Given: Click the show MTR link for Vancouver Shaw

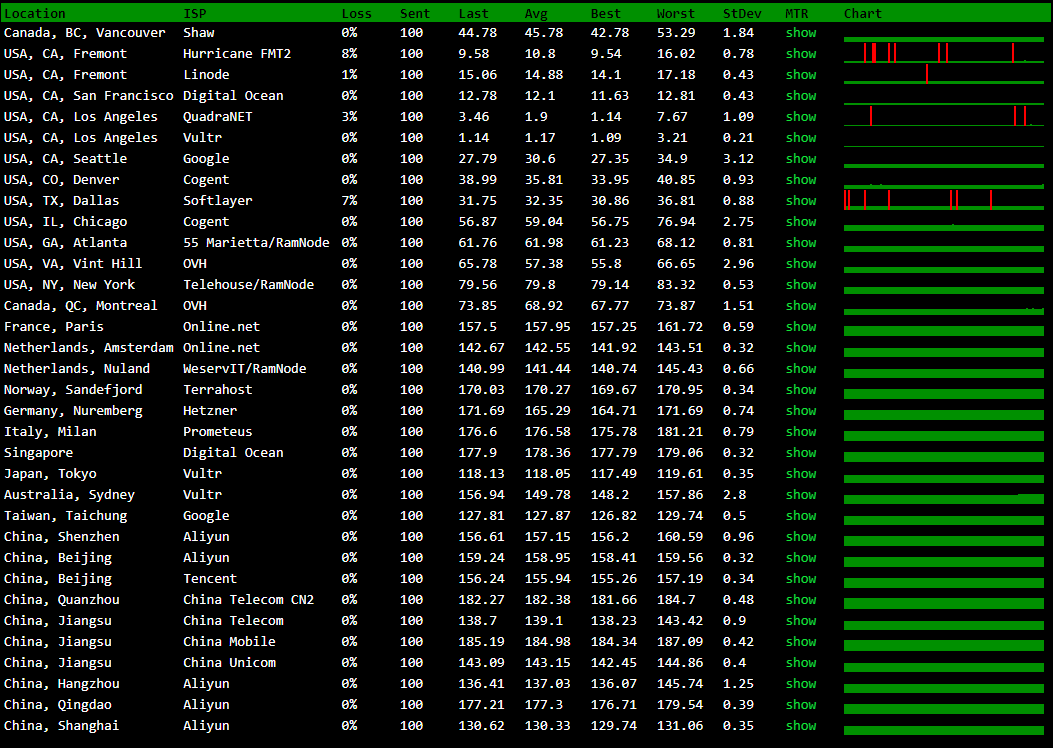Looking at the screenshot, I should pos(800,33).
